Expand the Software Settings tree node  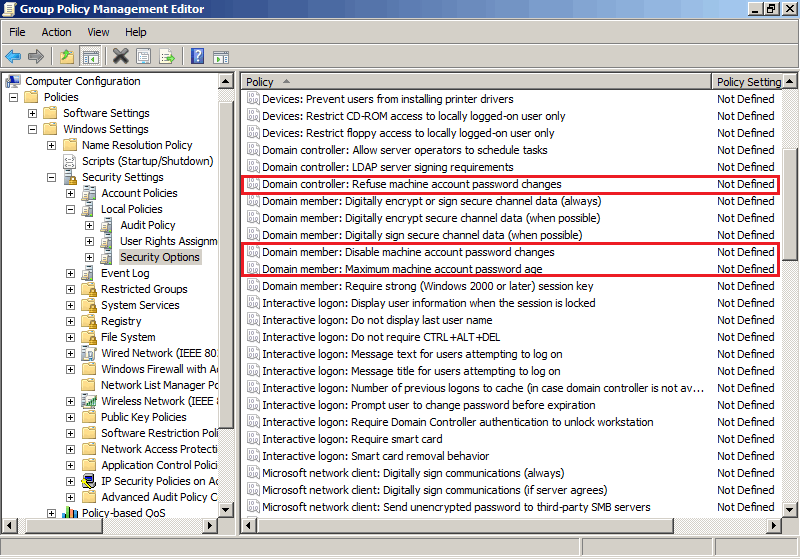(33, 113)
